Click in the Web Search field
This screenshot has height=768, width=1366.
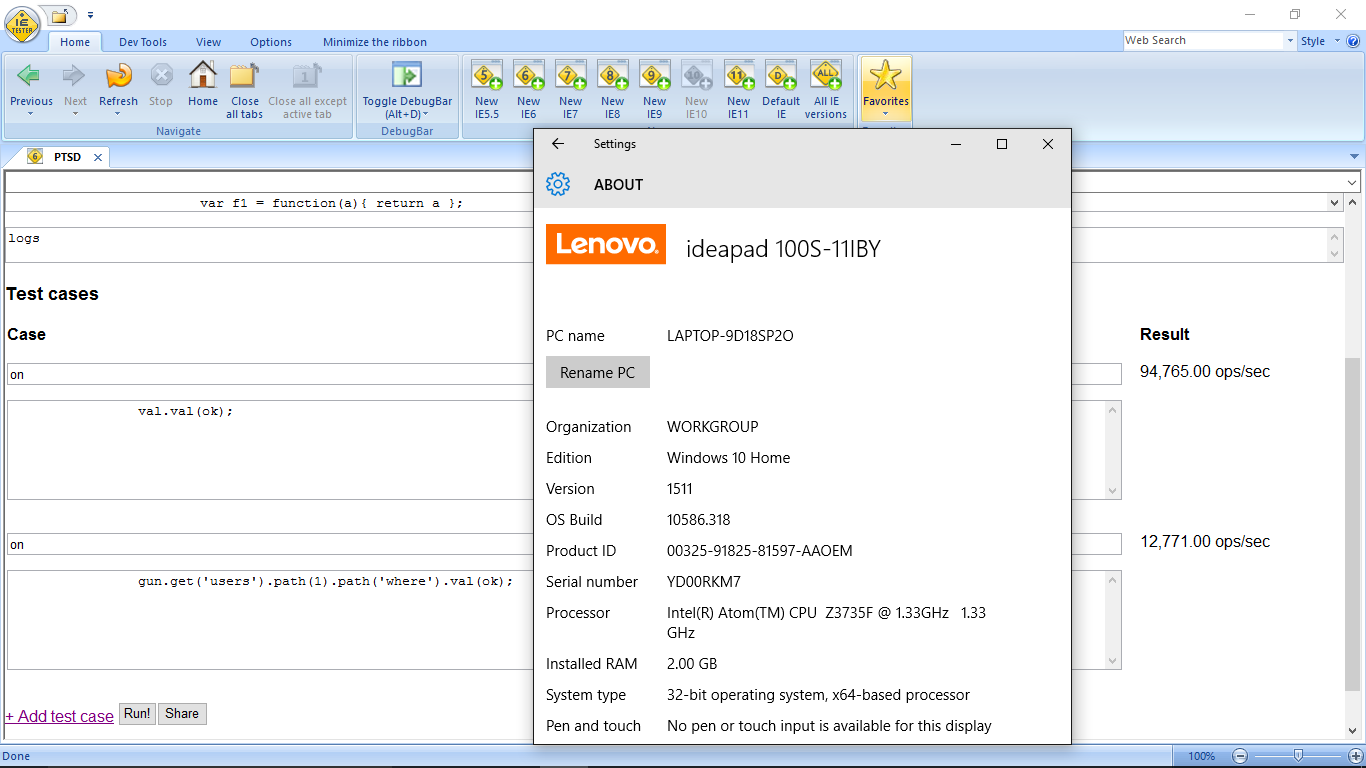click(x=1203, y=41)
